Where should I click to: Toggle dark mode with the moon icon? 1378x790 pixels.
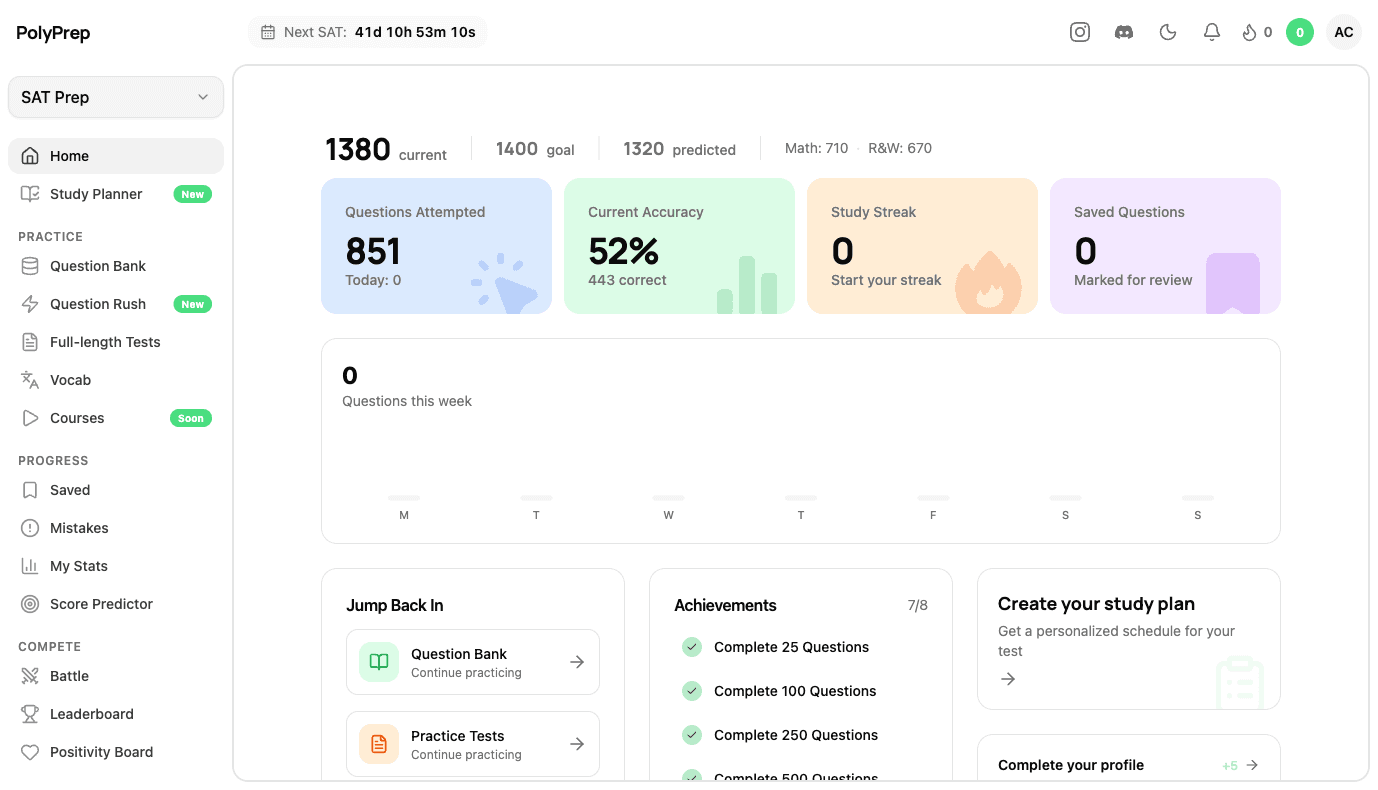click(1167, 31)
